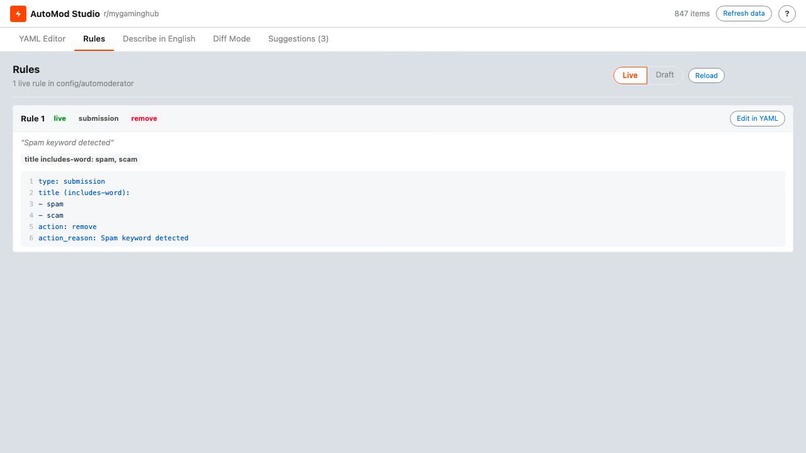This screenshot has width=806, height=453.
Task: Click the "Spam keyword detected" quote
Action: 67,142
